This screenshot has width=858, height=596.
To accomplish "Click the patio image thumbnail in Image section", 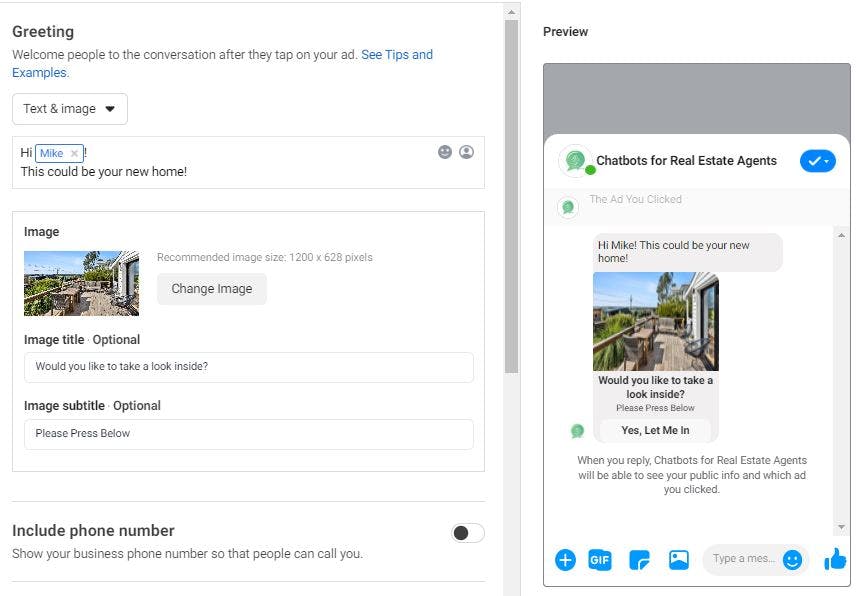I will (x=82, y=283).
